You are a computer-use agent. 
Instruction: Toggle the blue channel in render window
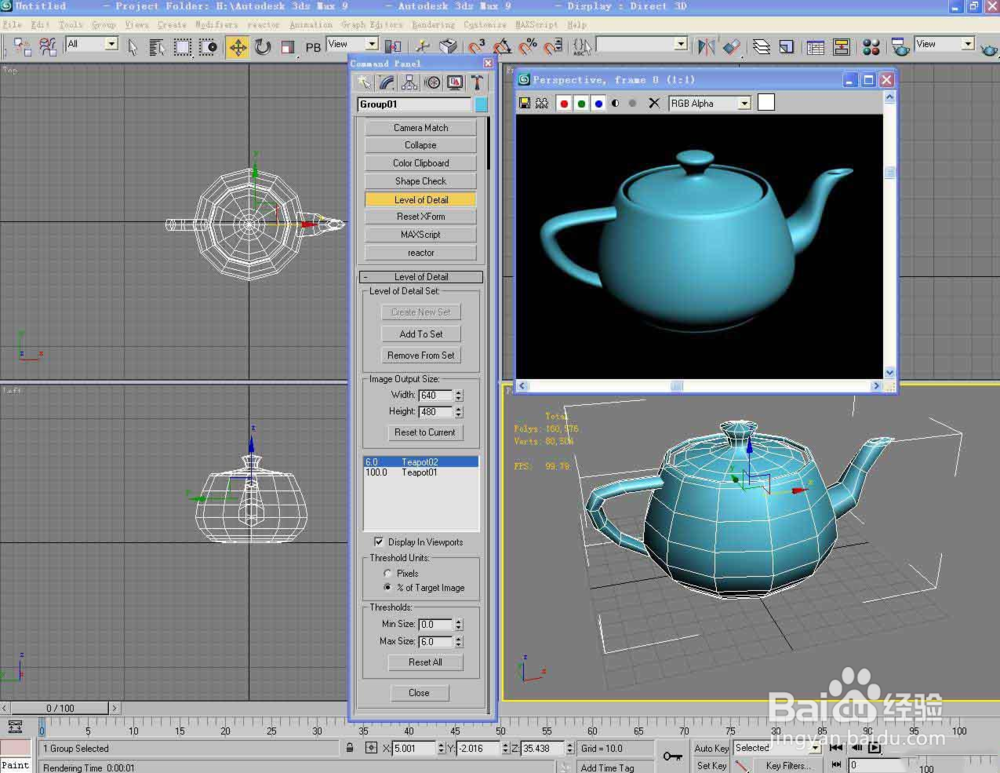pyautogui.click(x=598, y=103)
